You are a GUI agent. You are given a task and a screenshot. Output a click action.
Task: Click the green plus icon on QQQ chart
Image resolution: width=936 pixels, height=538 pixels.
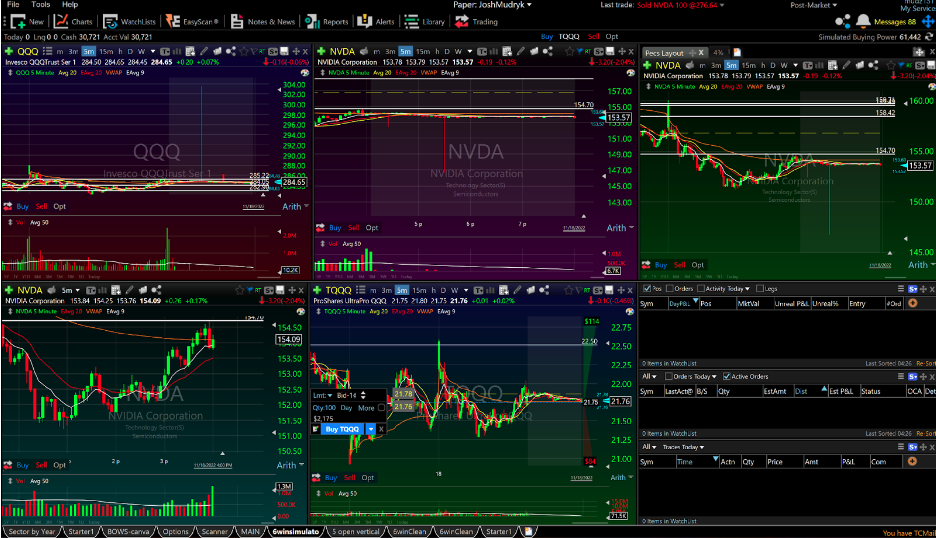pos(9,51)
